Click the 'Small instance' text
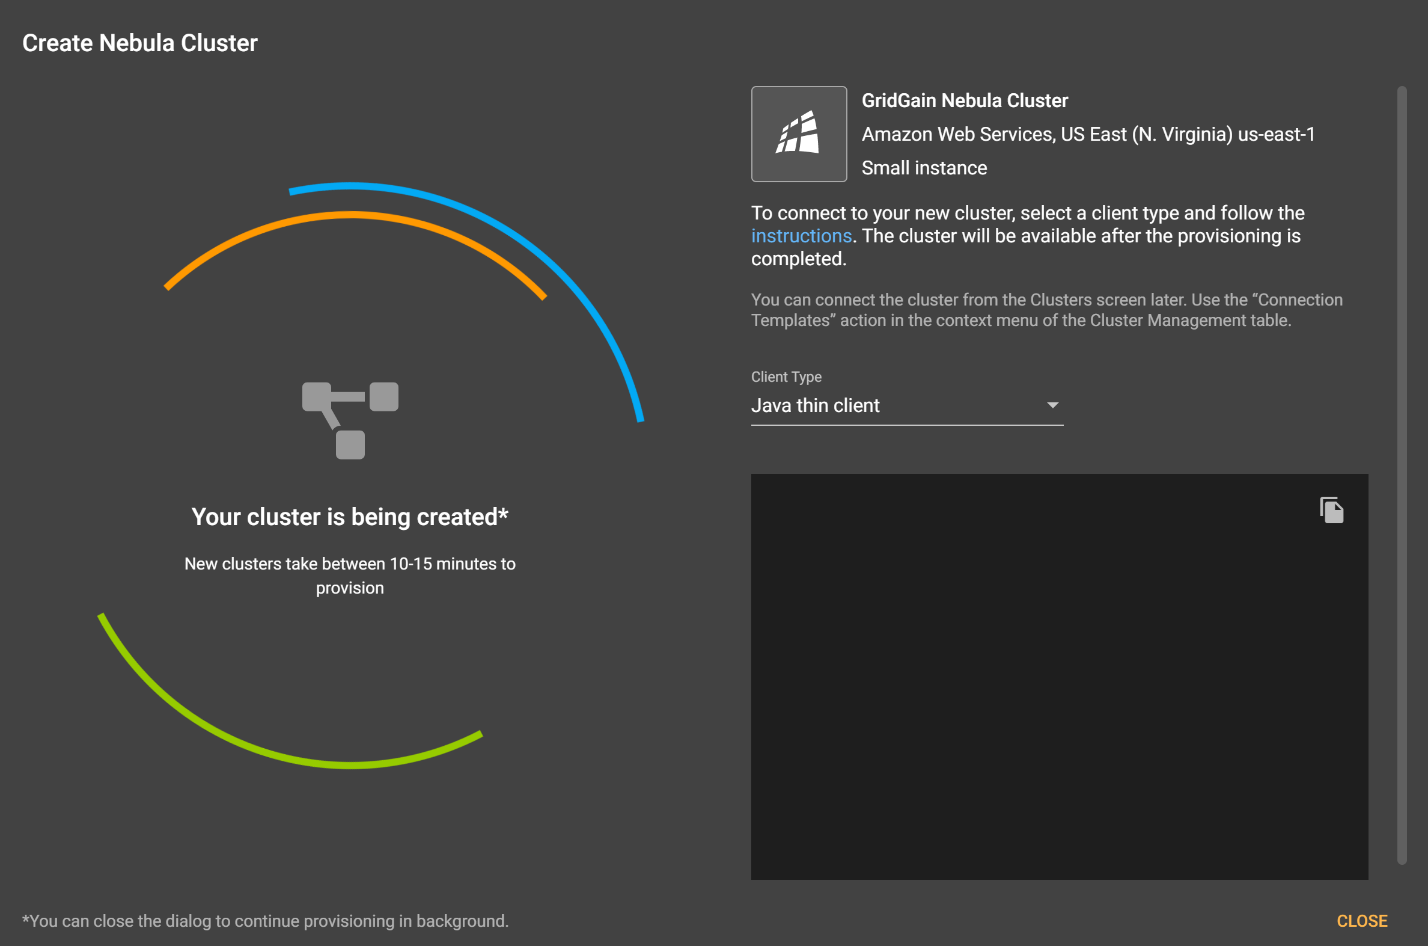Image resolution: width=1428 pixels, height=946 pixels. point(924,168)
